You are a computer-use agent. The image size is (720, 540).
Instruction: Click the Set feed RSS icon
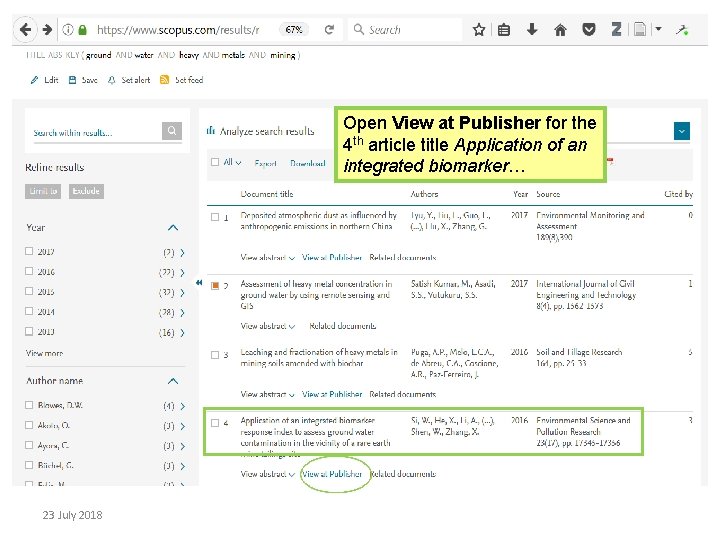pyautogui.click(x=164, y=80)
